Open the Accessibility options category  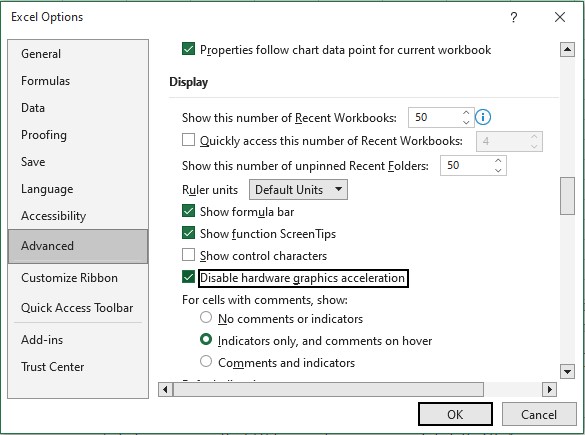tap(78, 216)
